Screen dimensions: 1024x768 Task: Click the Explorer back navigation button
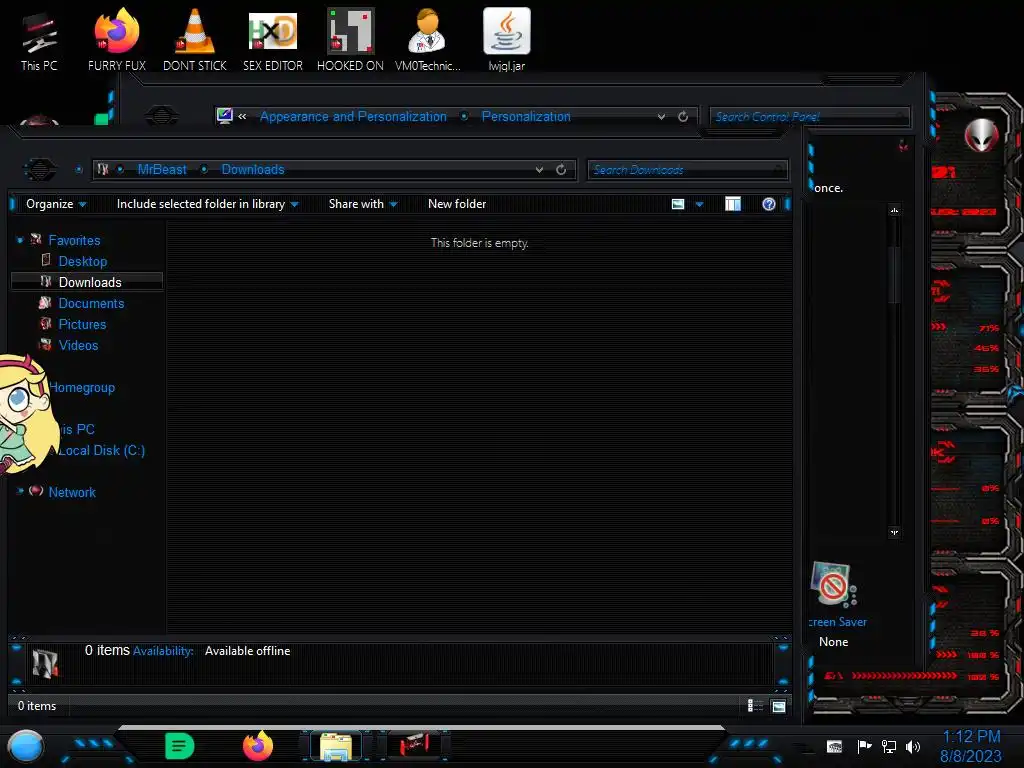[40, 170]
